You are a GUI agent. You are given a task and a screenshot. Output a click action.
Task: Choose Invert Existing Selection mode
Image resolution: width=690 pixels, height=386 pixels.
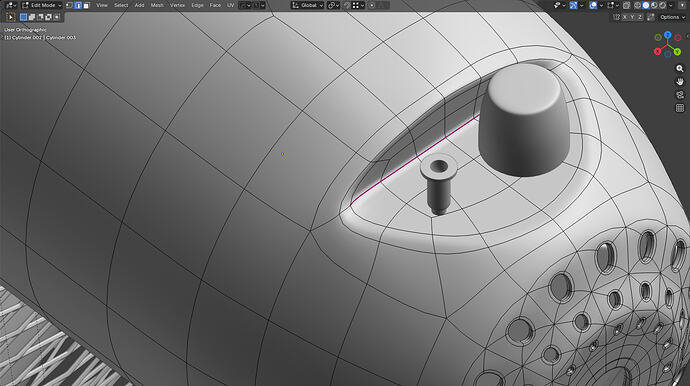point(49,17)
